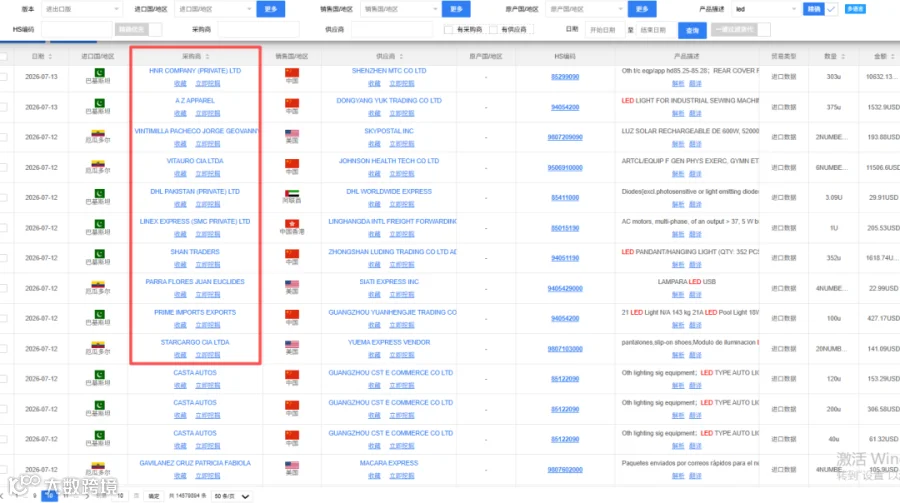Open the 版本 dropdown
This screenshot has height=503, width=900.
[82, 9]
